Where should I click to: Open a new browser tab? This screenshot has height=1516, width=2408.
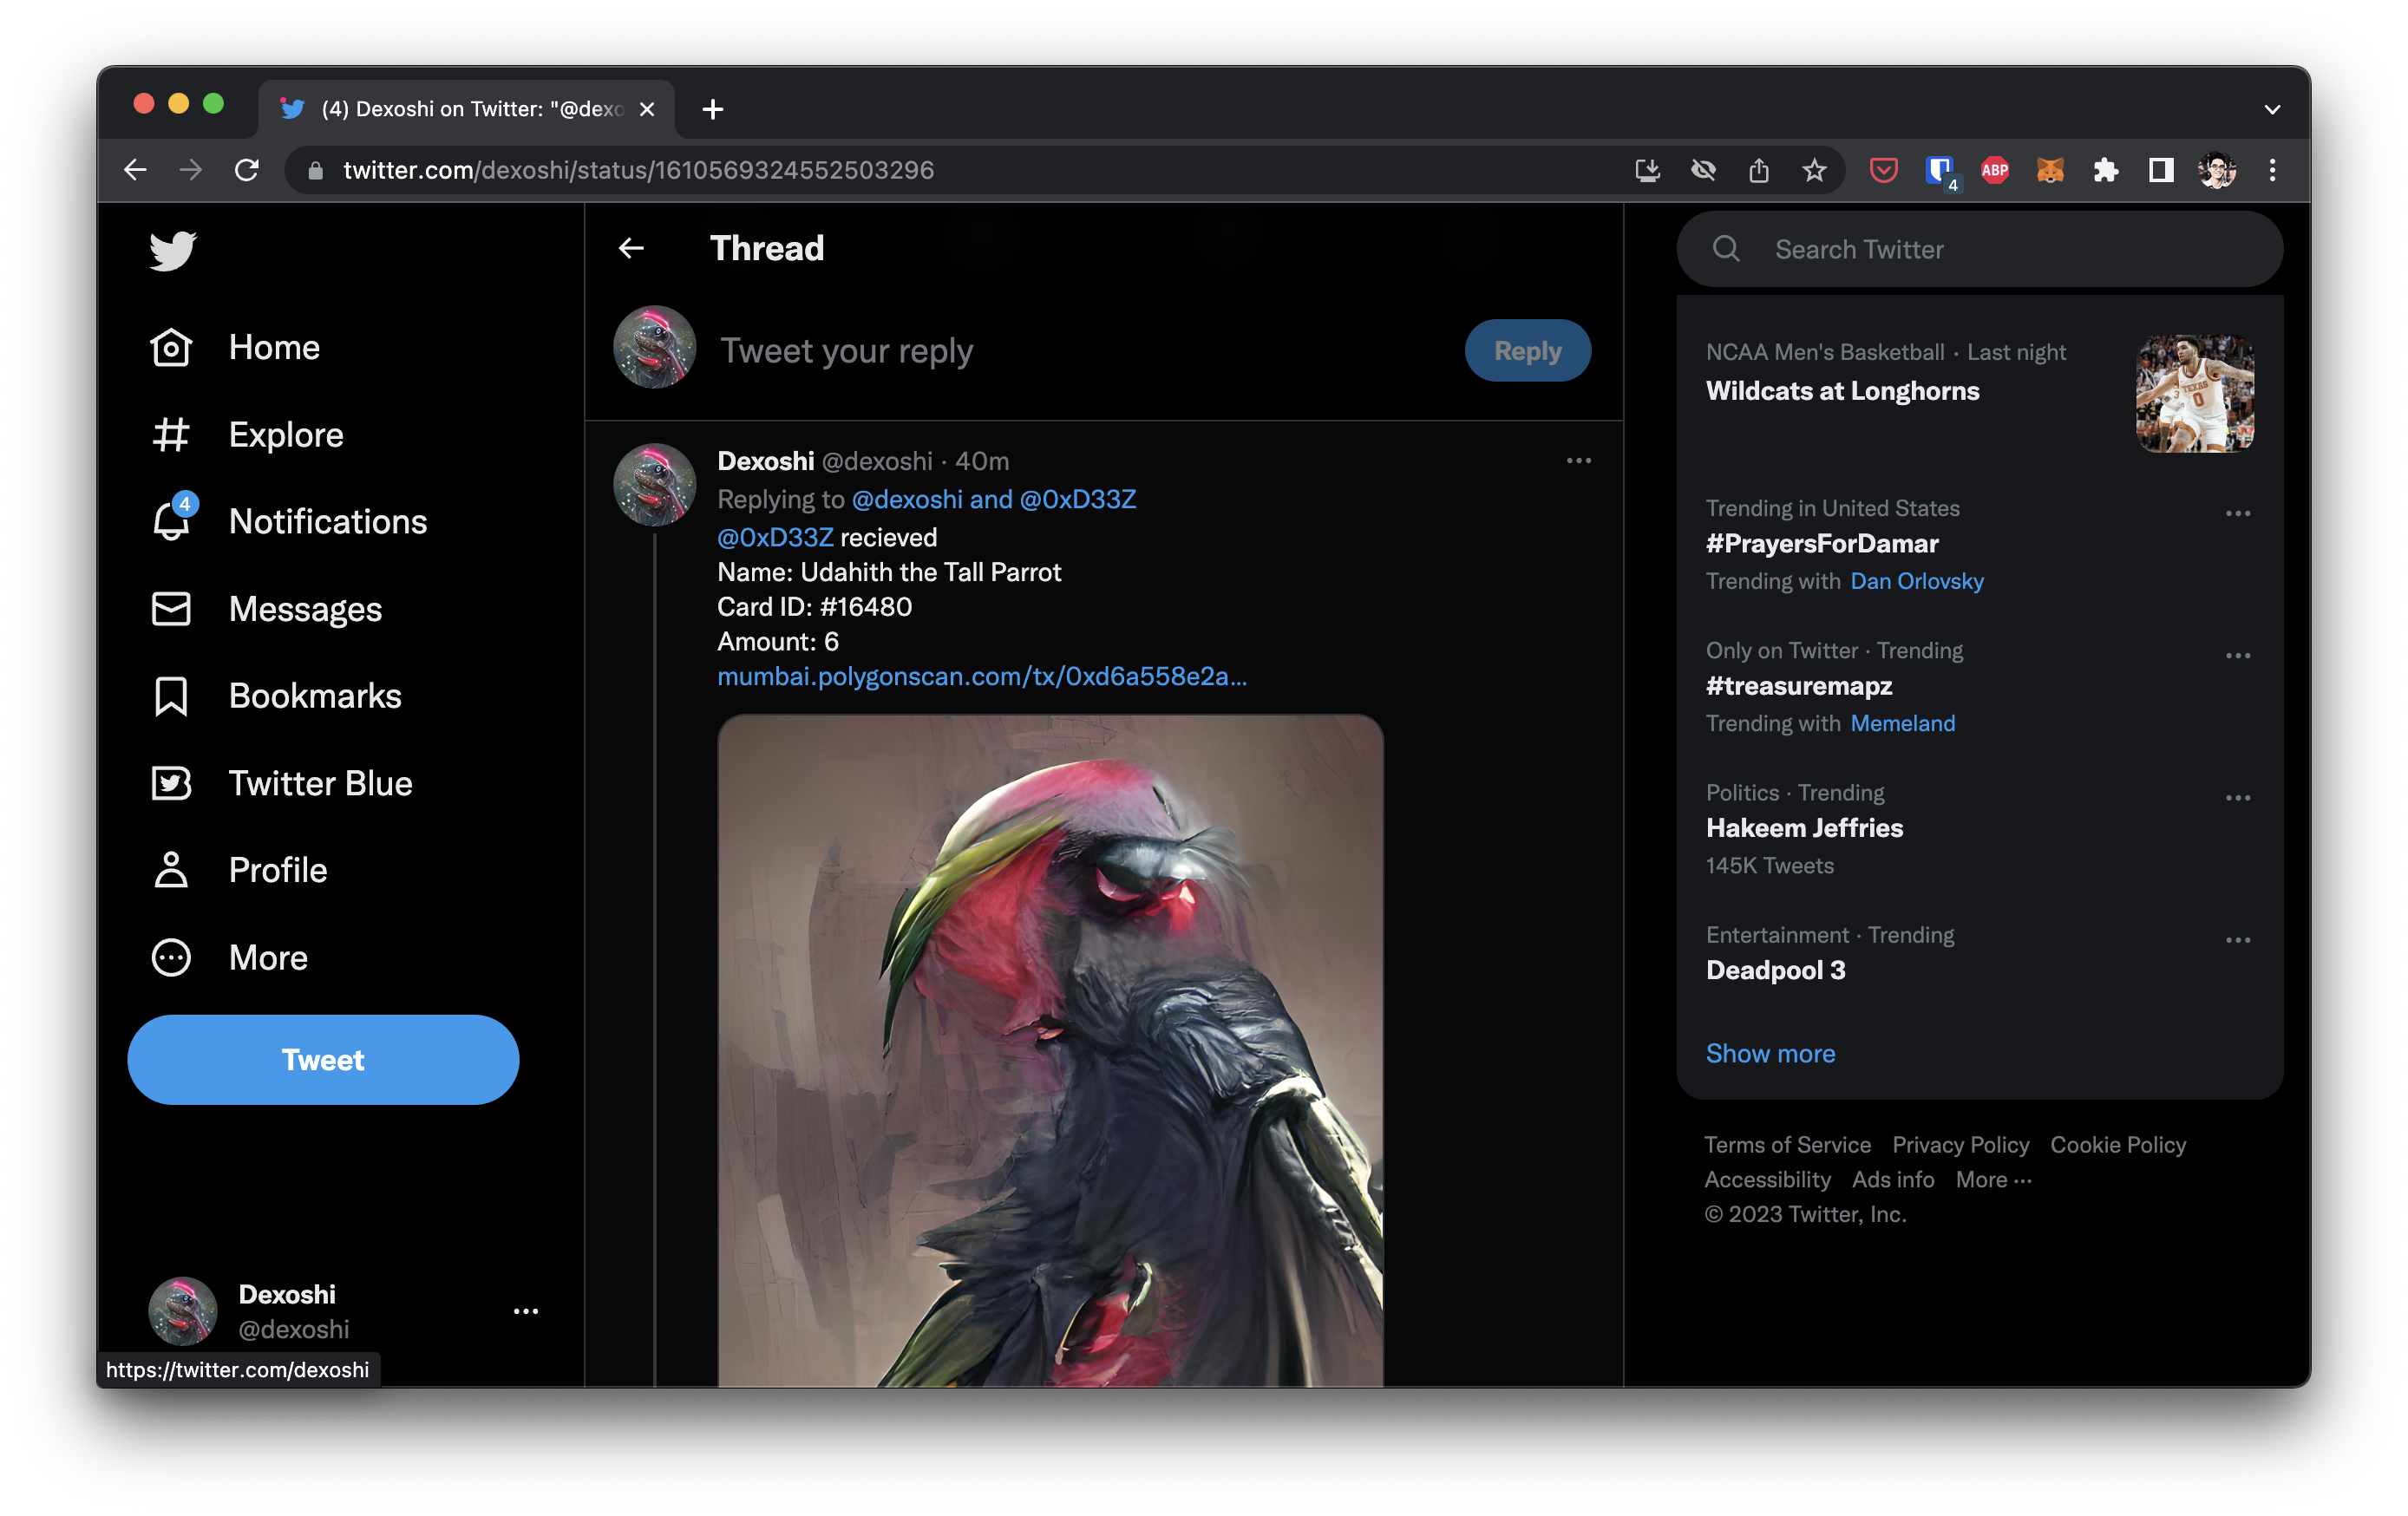click(712, 109)
